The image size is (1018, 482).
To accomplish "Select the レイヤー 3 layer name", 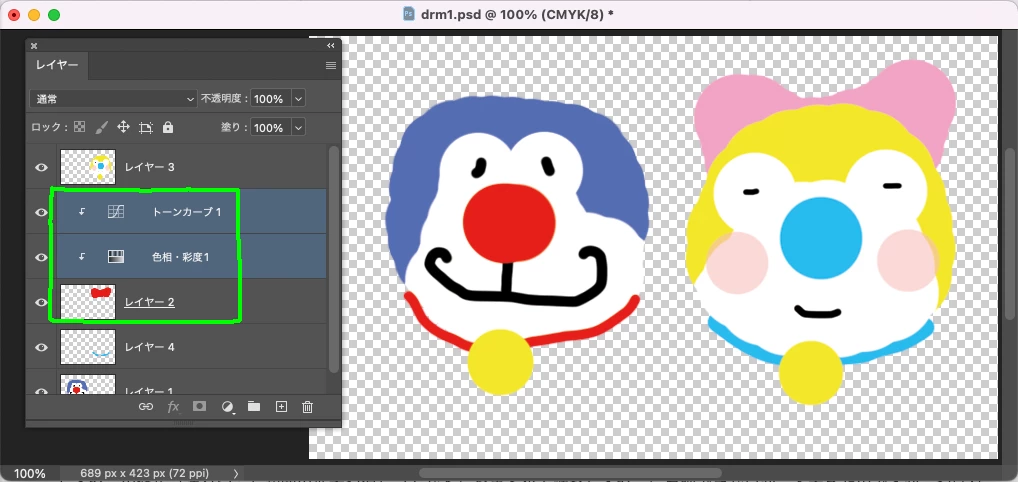I will point(149,167).
